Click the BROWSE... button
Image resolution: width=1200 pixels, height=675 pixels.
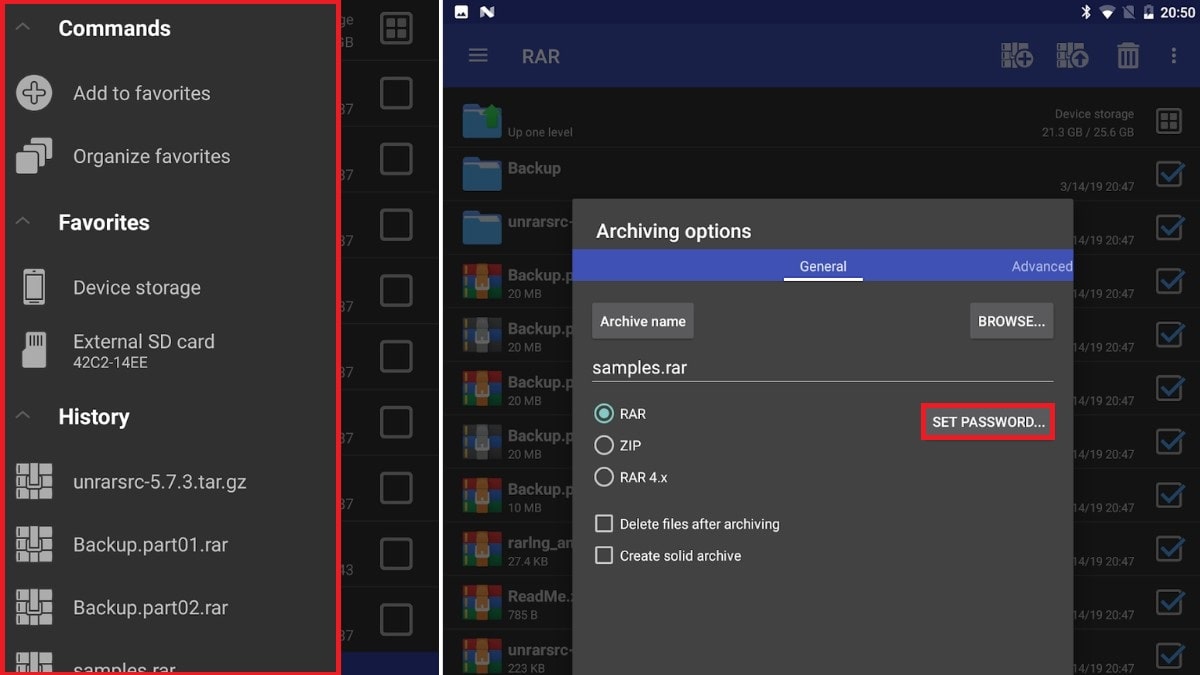(1011, 321)
